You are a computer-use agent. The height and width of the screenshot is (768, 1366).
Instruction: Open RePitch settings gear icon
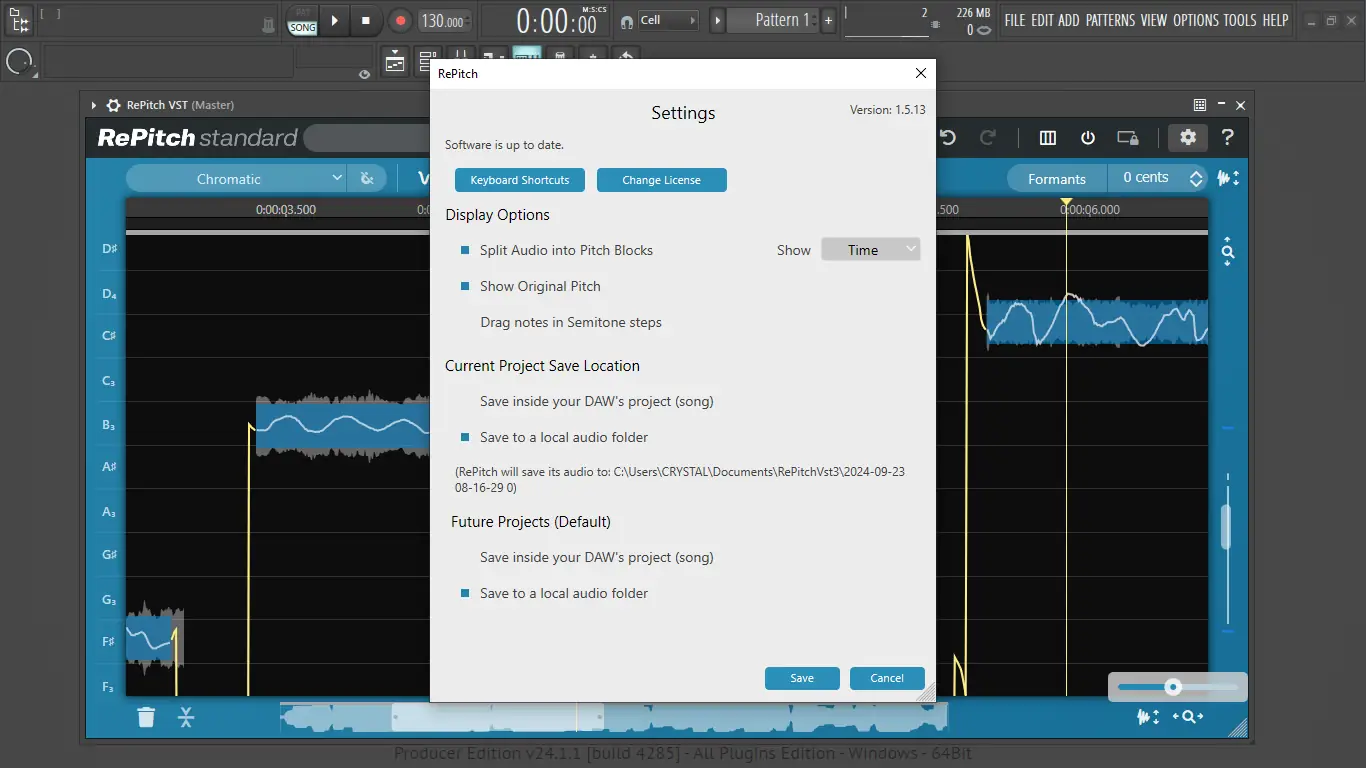click(x=1188, y=138)
